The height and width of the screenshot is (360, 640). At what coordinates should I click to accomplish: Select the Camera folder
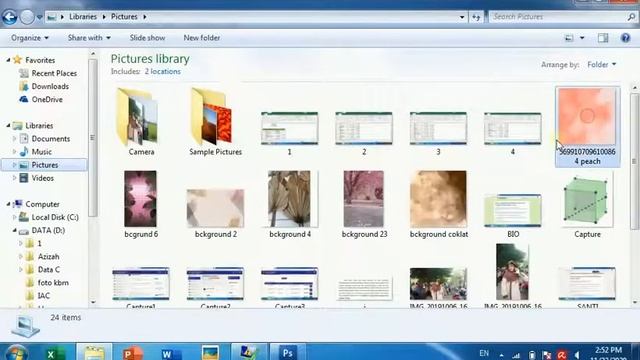[141, 122]
